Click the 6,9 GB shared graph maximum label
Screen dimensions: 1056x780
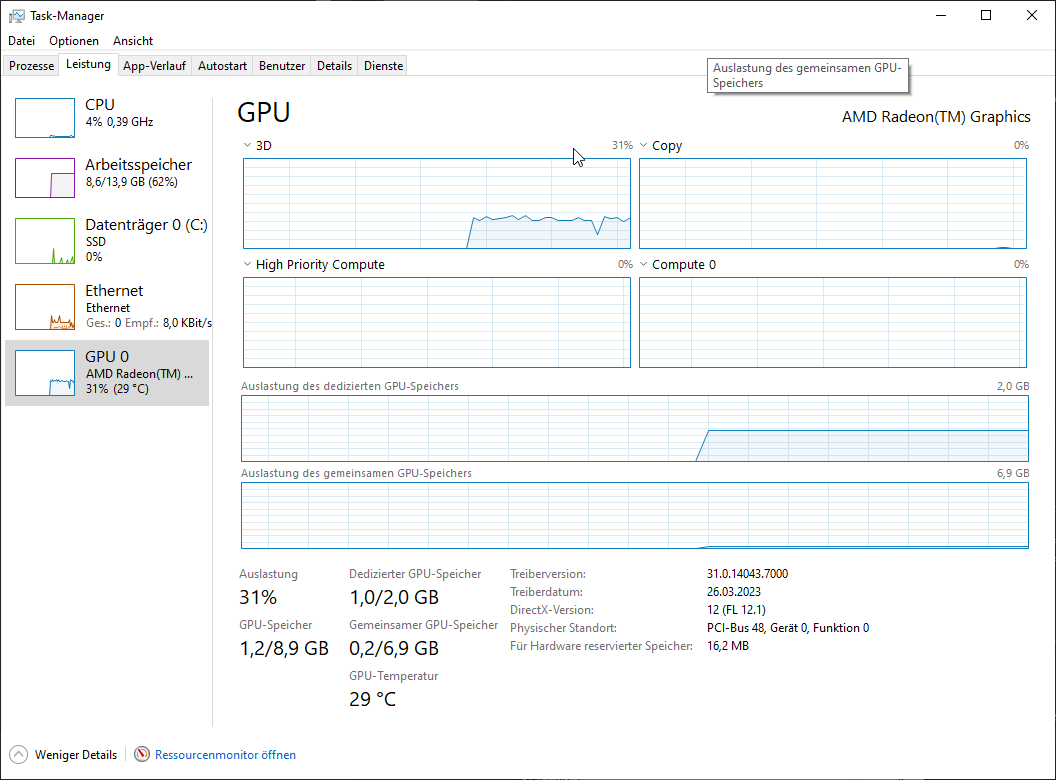1013,474
